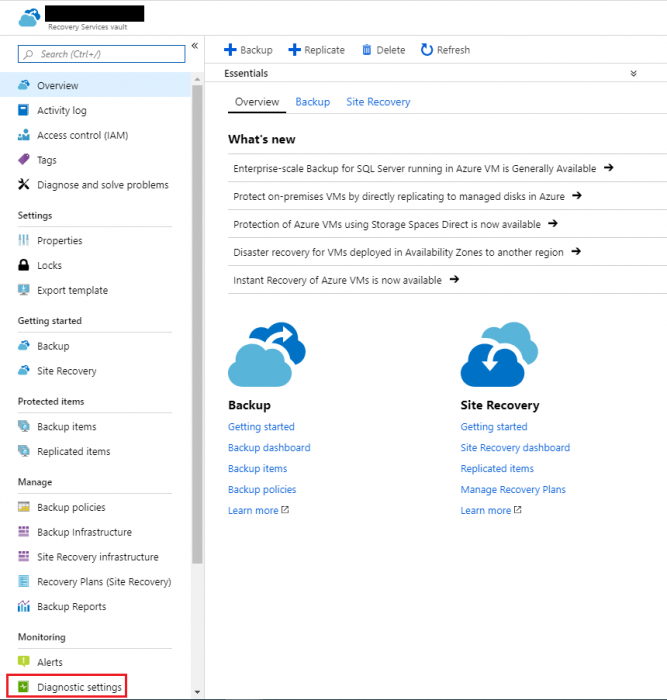This screenshot has height=700, width=667.
Task: Click the sidebar Search (Ctrl+/) field
Action: click(x=101, y=54)
